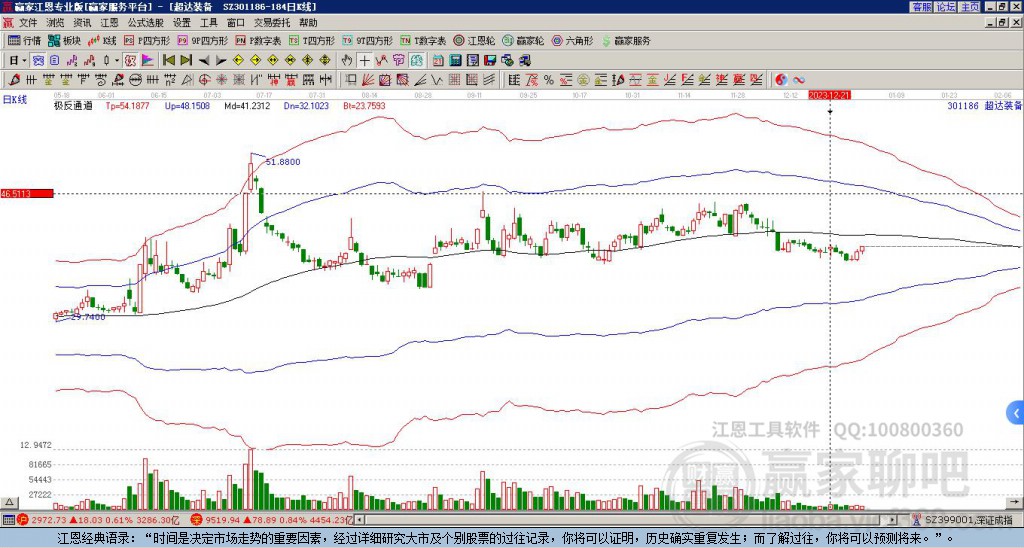Image resolution: width=1024 pixels, height=548 pixels.
Task: Move chart left with black arrow
Action: [x=204, y=61]
